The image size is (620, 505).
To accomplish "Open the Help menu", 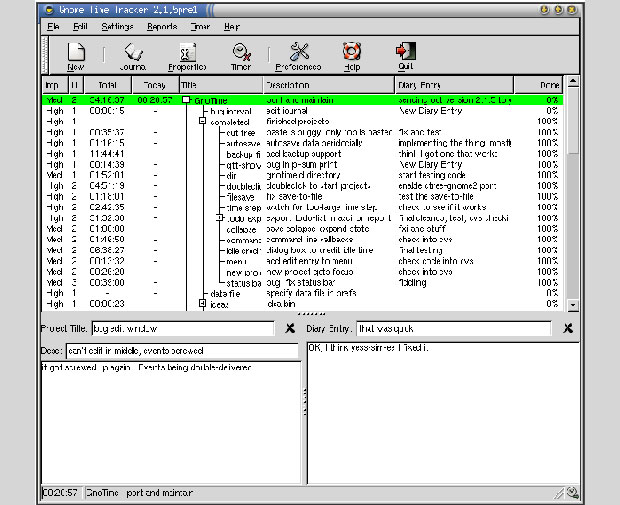I will coord(232,26).
